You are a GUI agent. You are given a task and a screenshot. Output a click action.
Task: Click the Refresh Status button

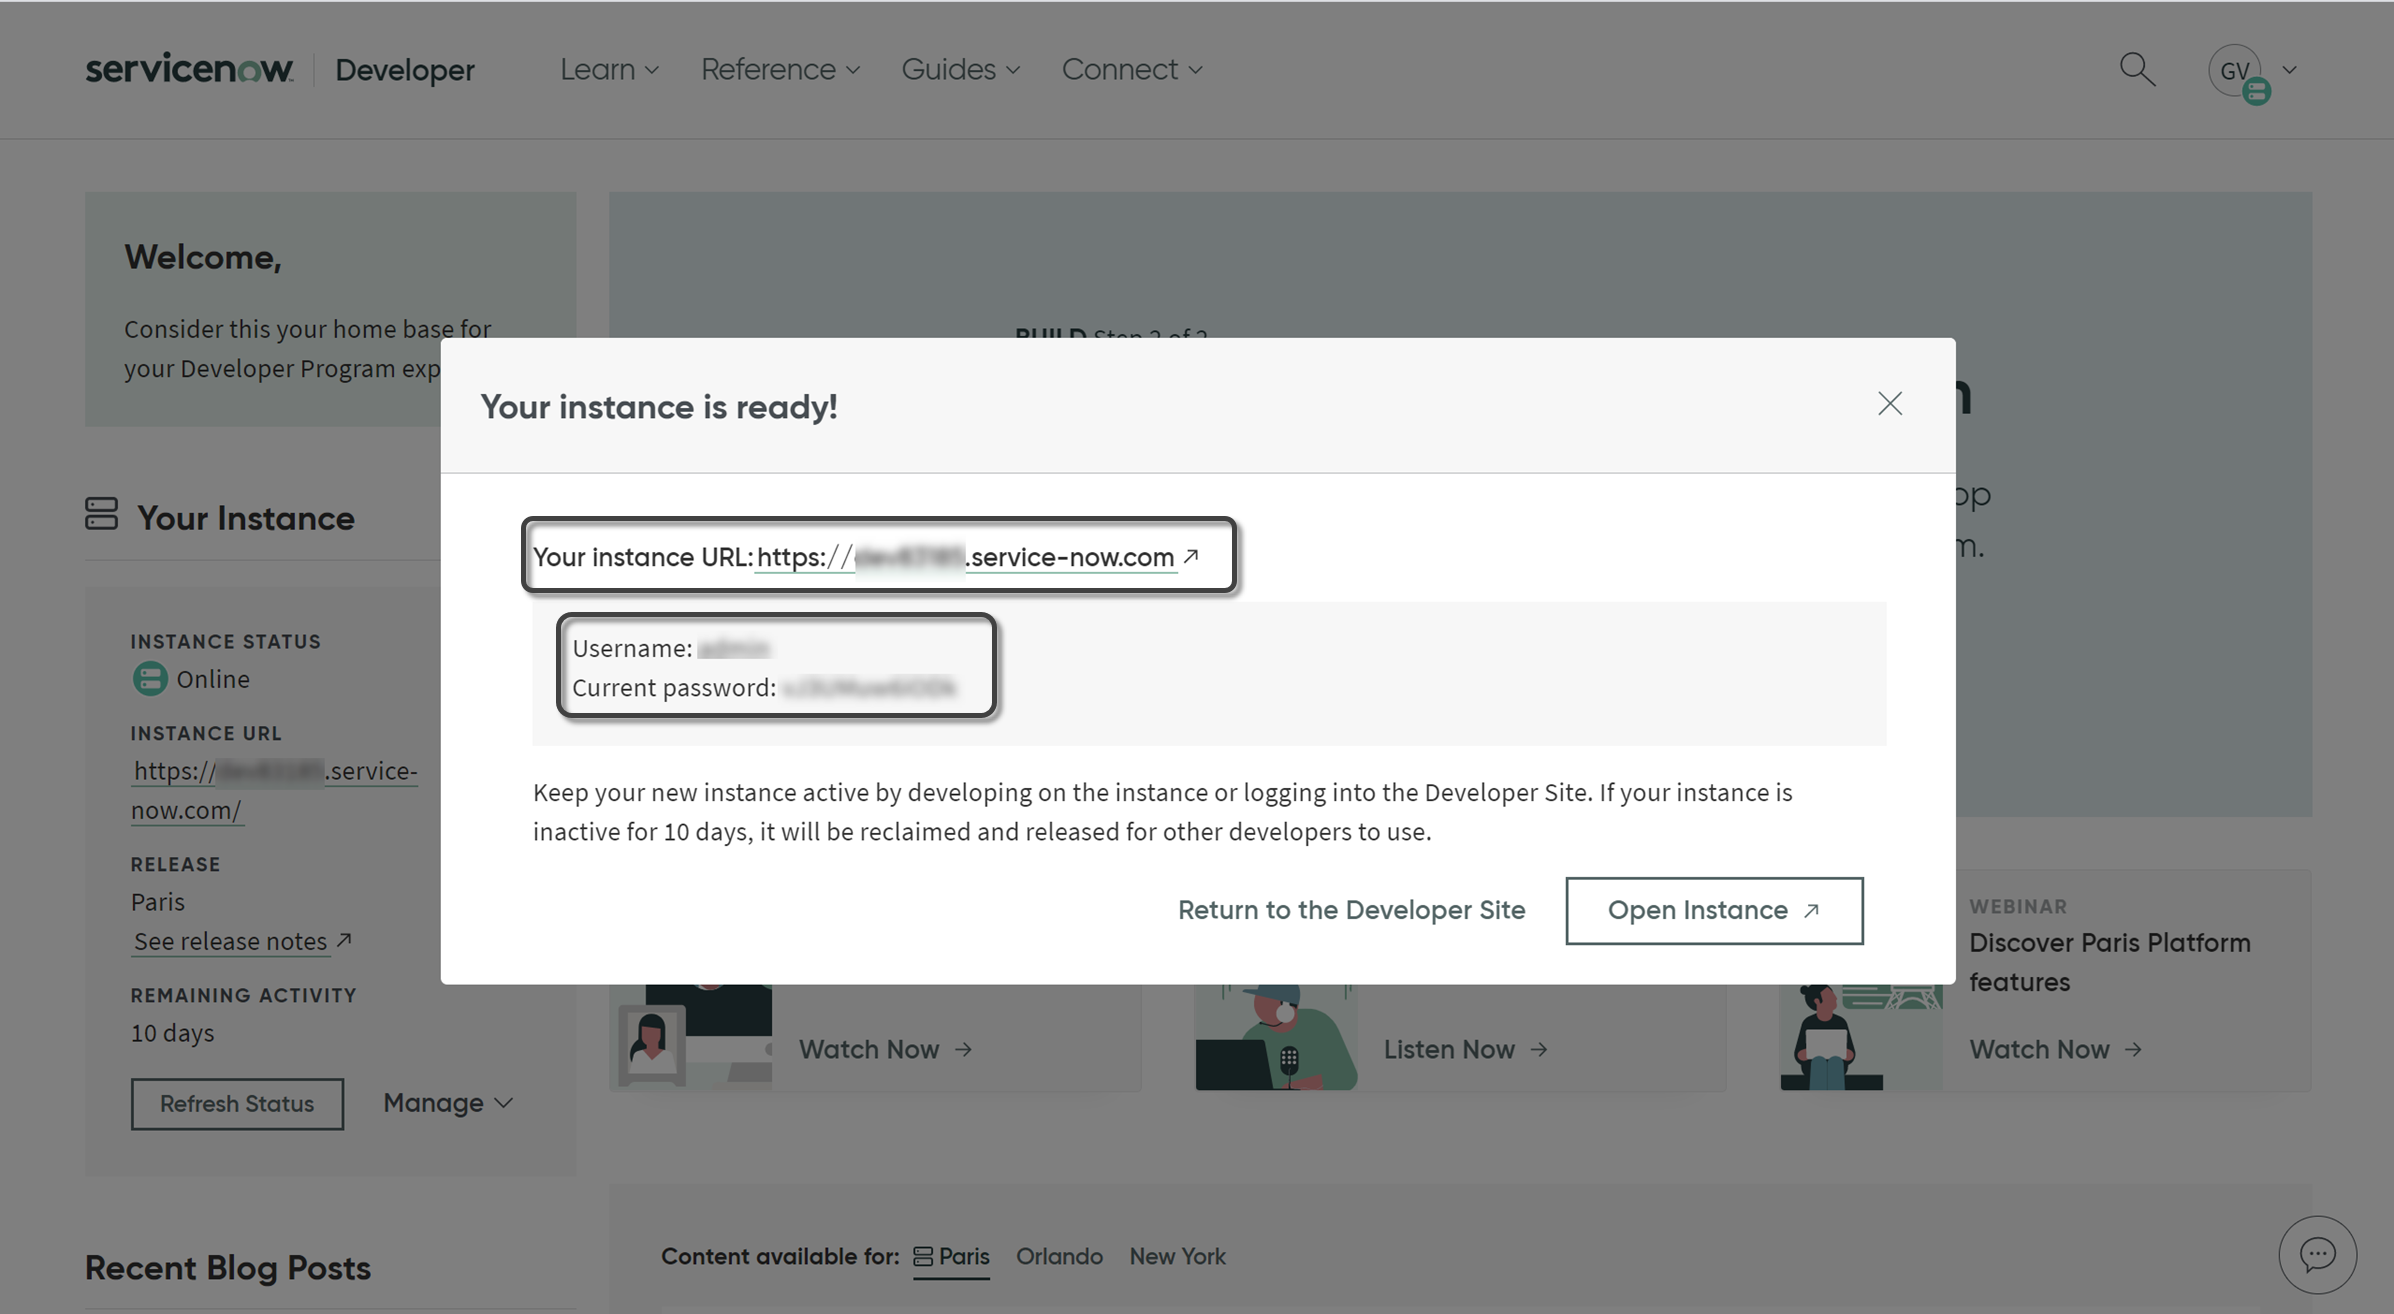pos(236,1102)
